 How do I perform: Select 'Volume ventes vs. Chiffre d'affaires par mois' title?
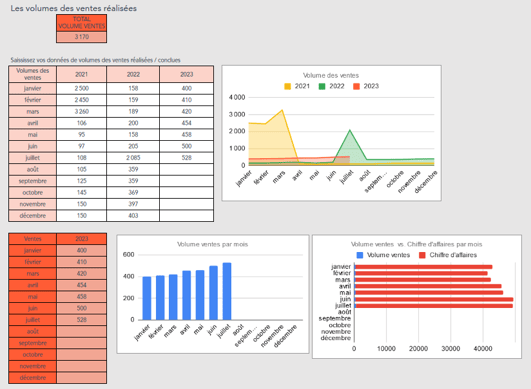(x=417, y=244)
